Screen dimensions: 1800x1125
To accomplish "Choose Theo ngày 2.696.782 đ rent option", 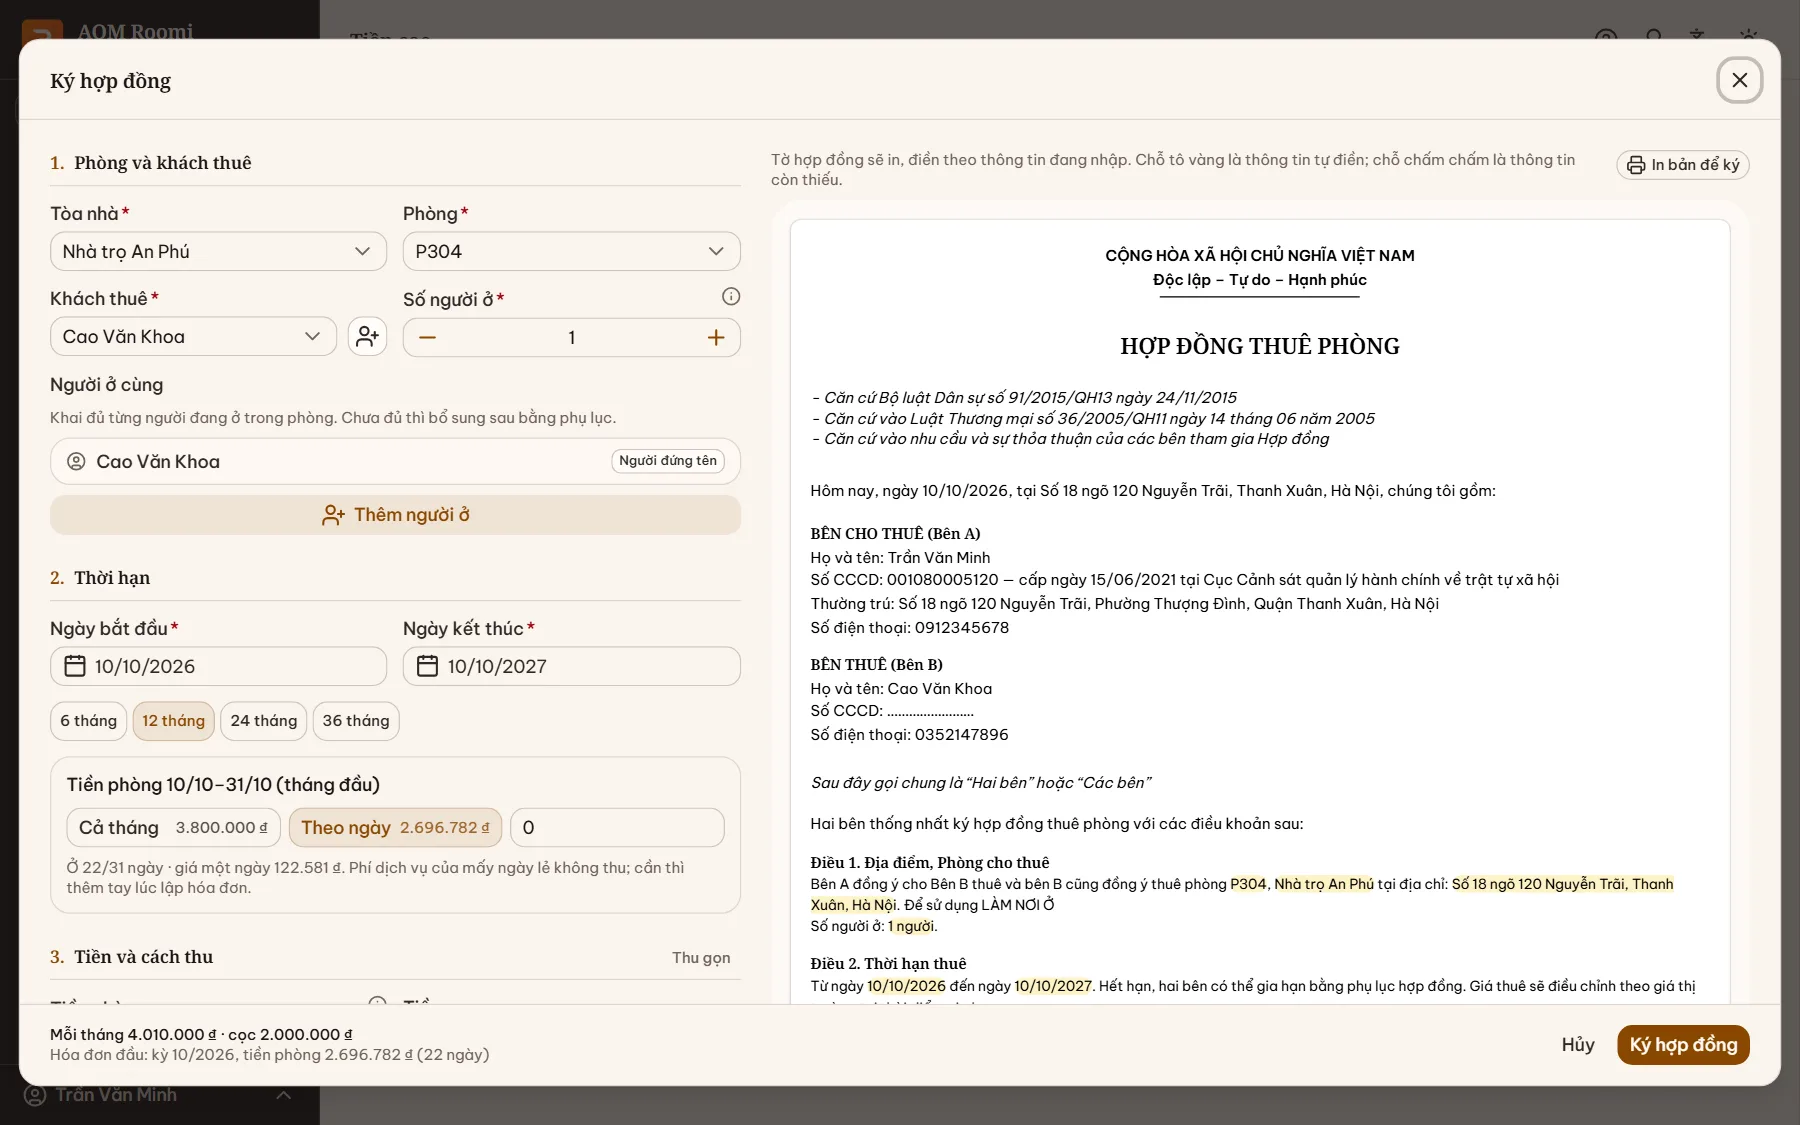I will (395, 828).
